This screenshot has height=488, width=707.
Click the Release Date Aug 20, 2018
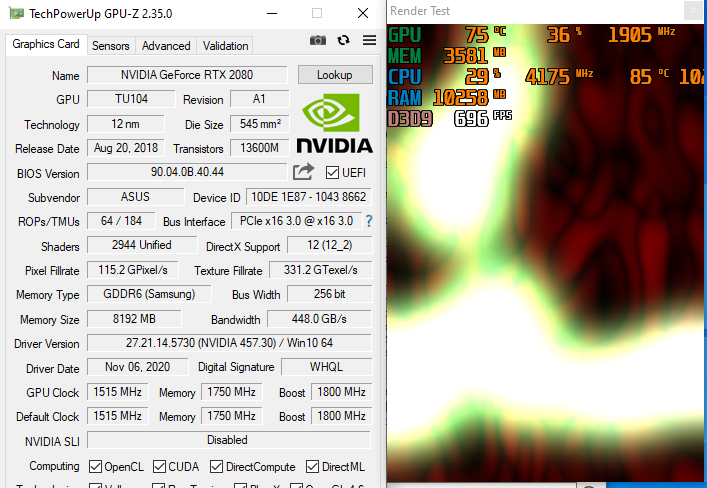(126, 148)
